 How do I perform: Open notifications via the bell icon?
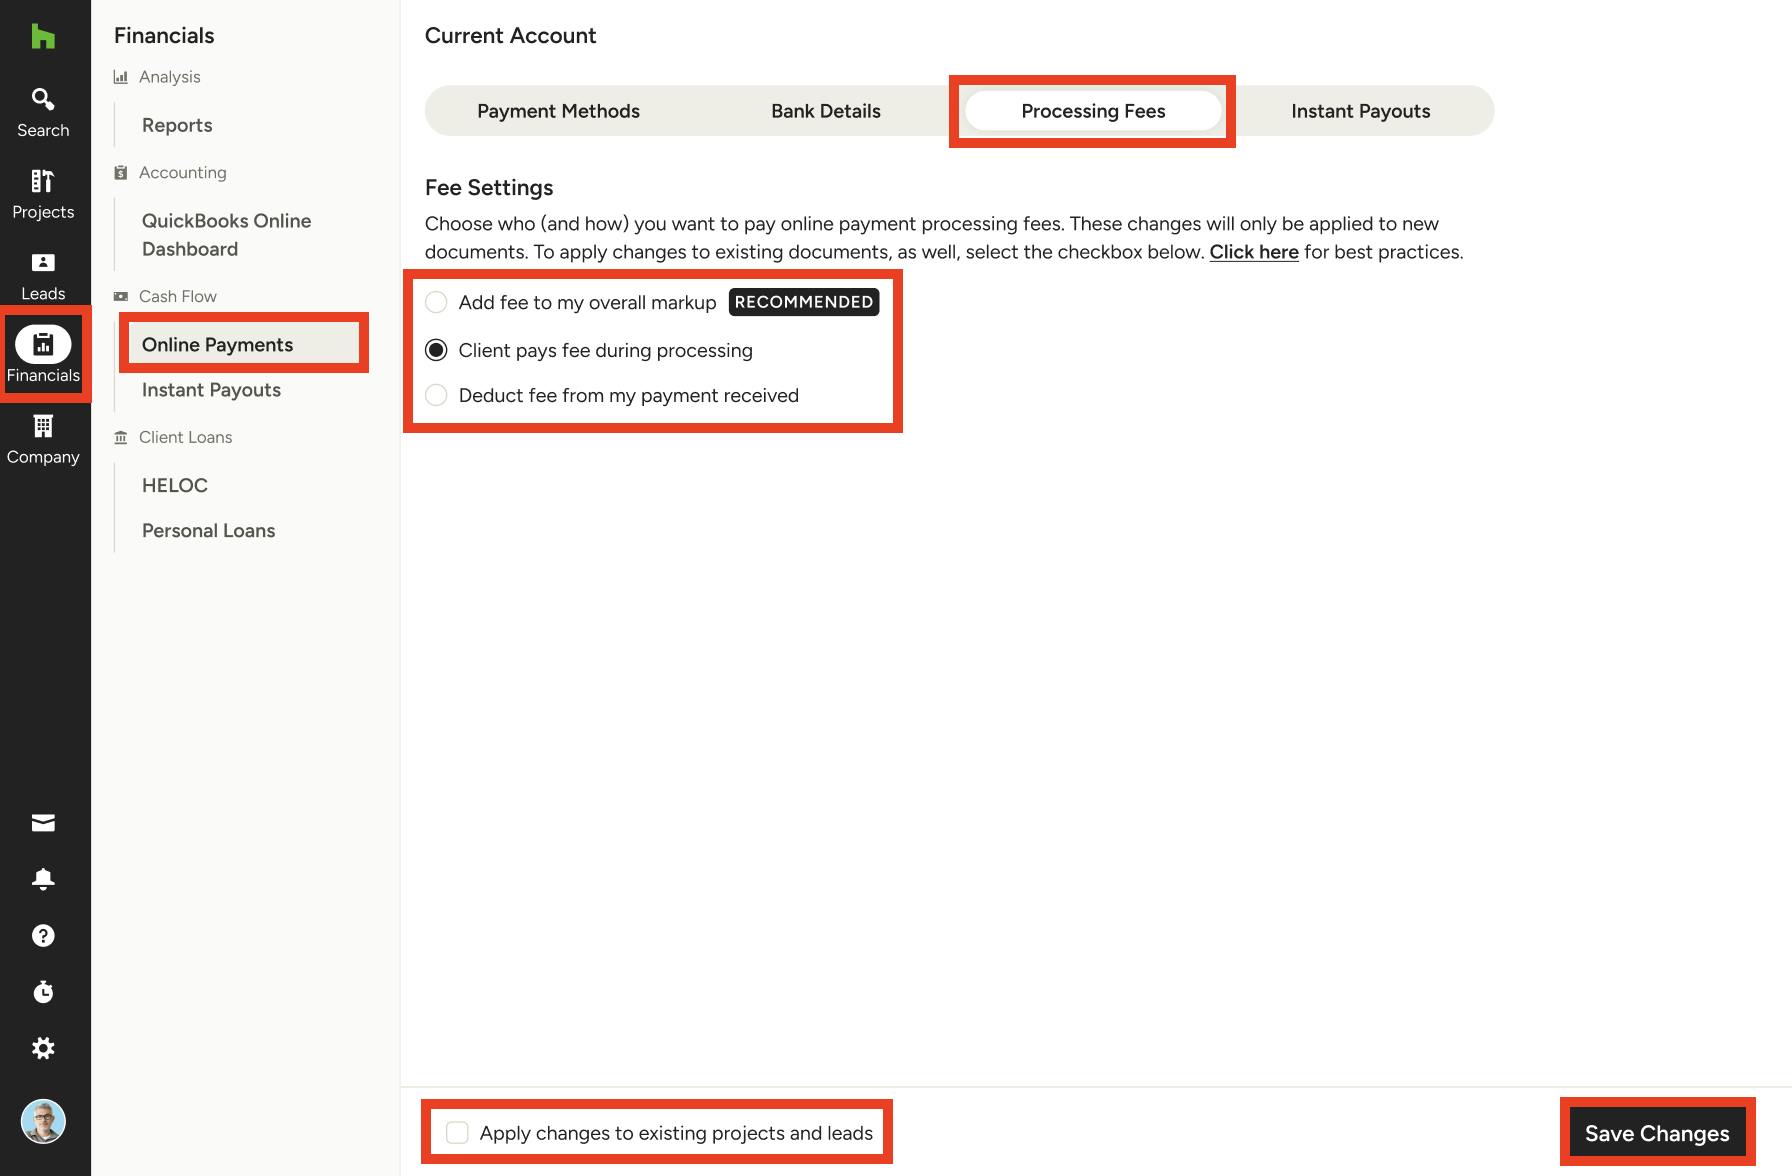coord(43,879)
